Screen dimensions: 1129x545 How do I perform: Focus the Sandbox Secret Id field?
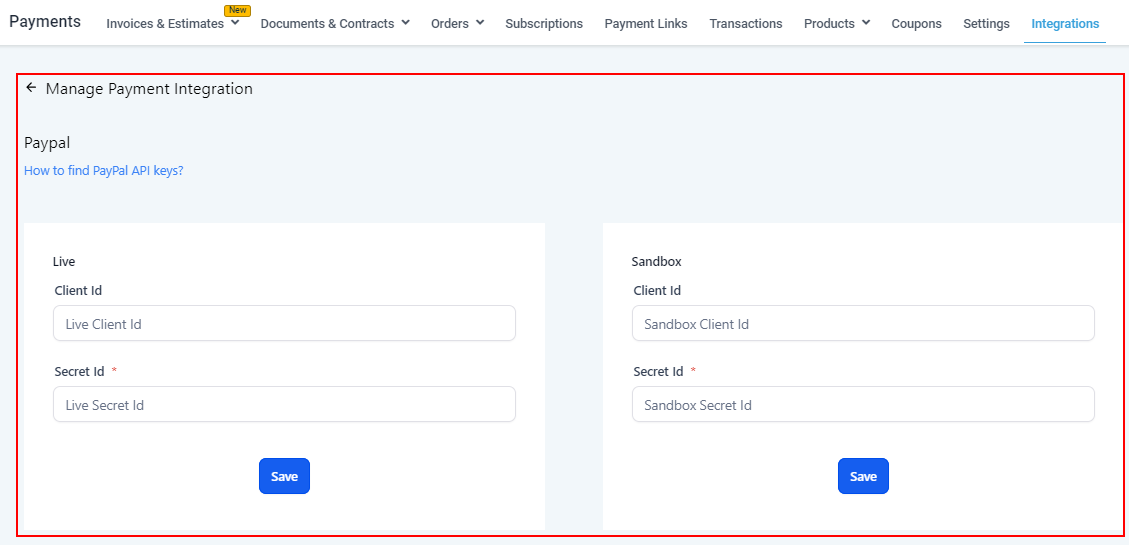tap(863, 405)
